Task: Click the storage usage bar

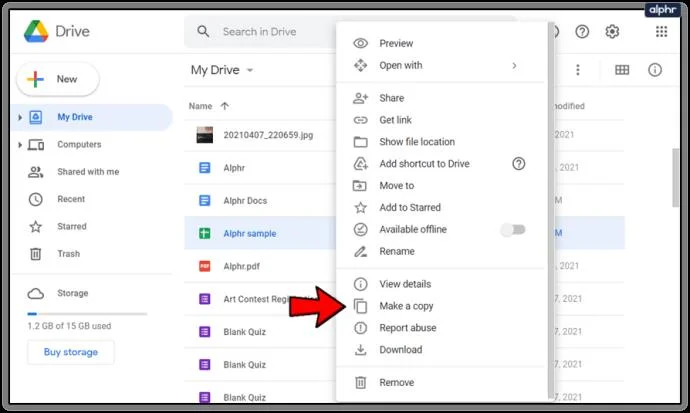Action: (x=87, y=314)
